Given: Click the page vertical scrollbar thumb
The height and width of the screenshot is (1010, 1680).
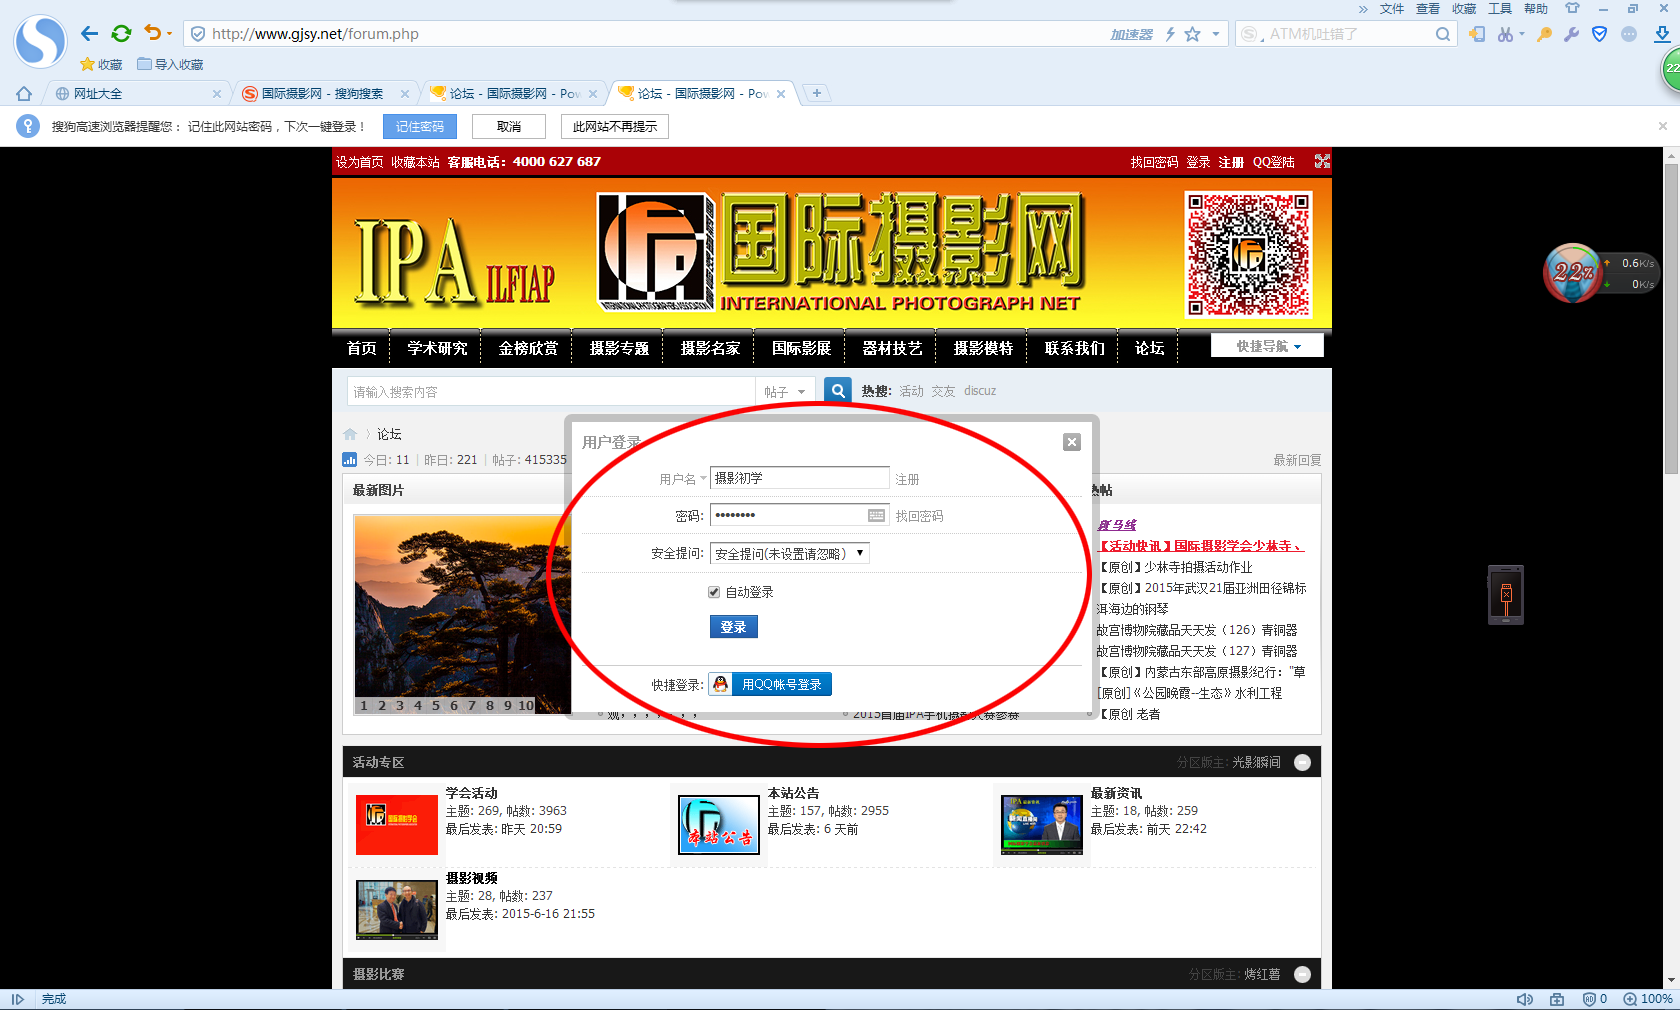Looking at the screenshot, I should [x=1671, y=318].
